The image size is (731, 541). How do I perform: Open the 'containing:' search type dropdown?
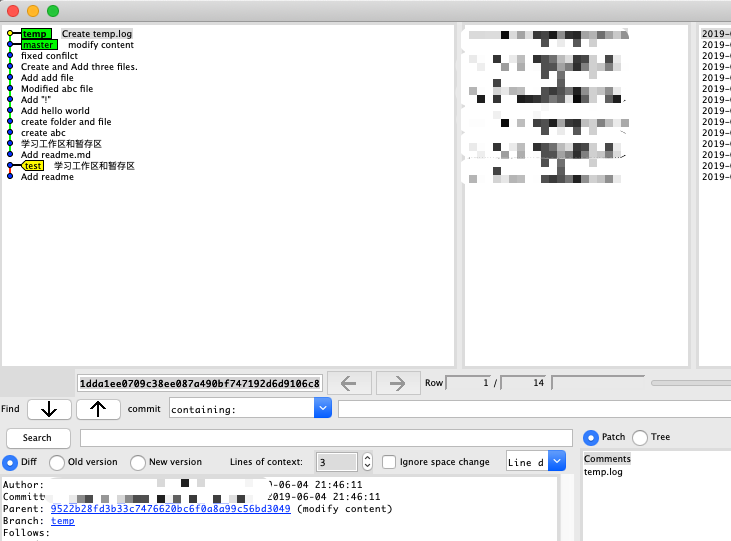pyautogui.click(x=322, y=408)
